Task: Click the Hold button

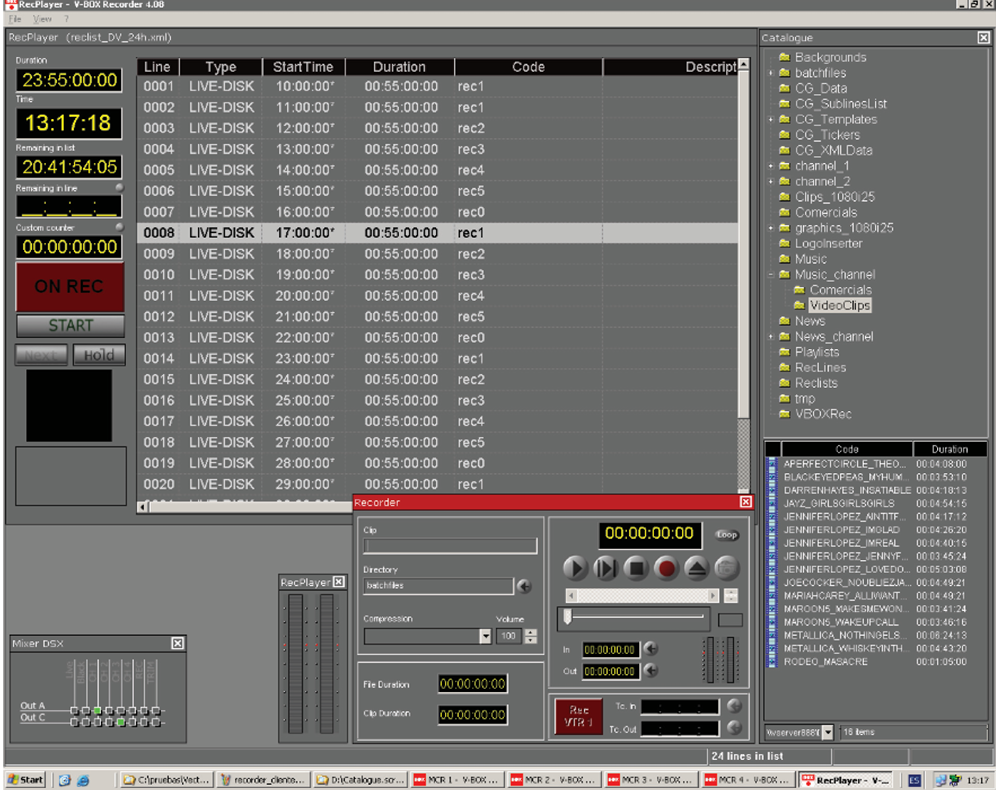Action: click(x=98, y=355)
